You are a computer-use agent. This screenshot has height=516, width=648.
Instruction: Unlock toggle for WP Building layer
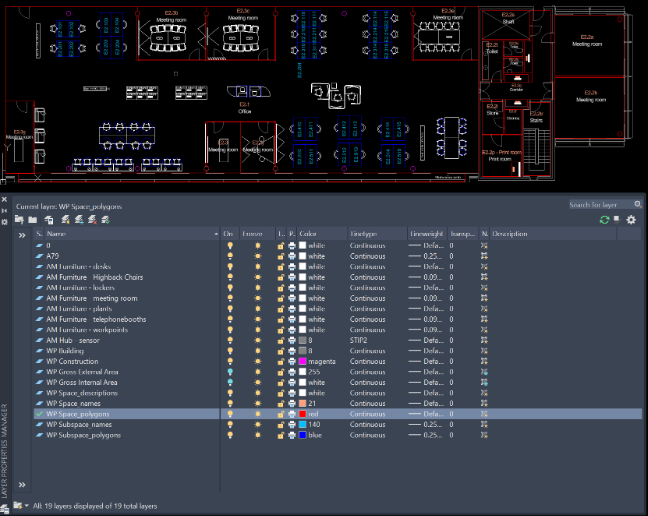[x=281, y=351]
